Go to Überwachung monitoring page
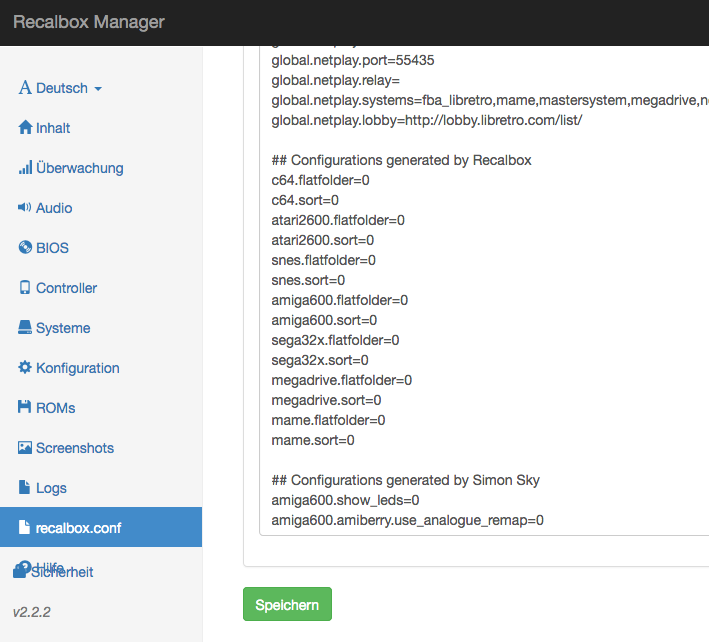The height and width of the screenshot is (642, 709). coord(80,168)
